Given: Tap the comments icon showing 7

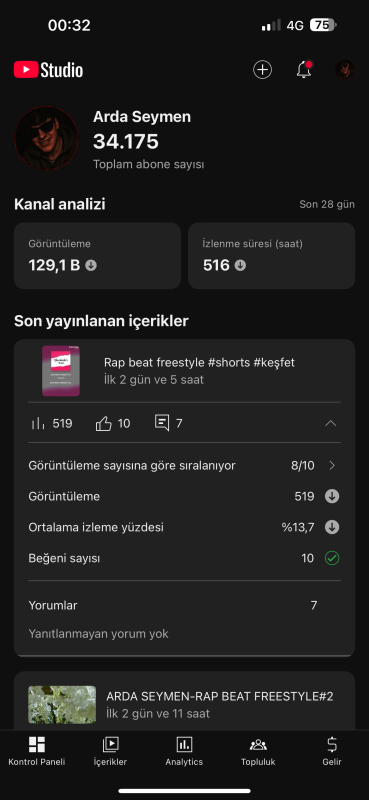Looking at the screenshot, I should [162, 423].
